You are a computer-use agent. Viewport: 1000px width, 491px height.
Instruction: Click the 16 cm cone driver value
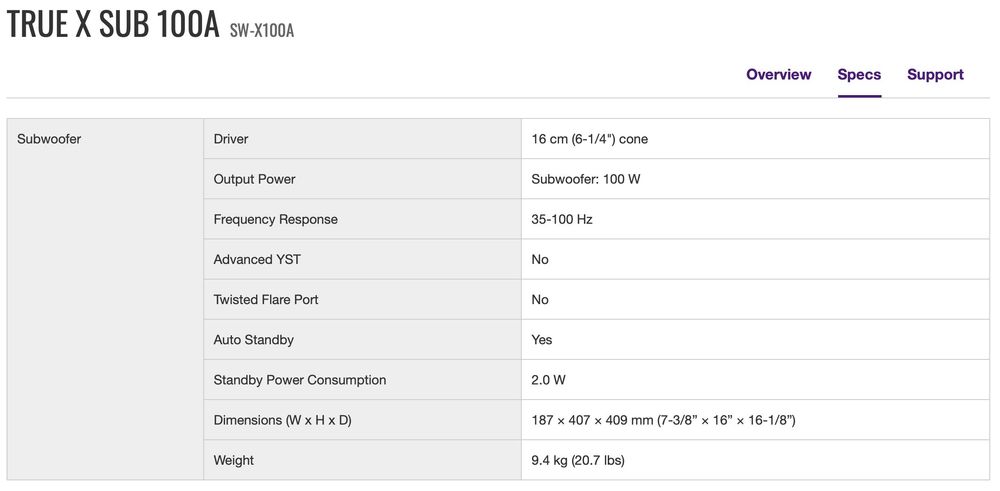(x=589, y=139)
